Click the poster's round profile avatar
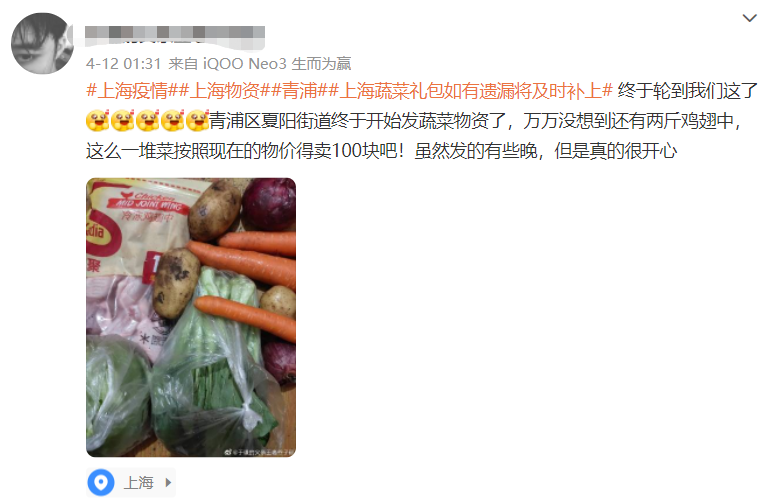This screenshot has width=766, height=499. (42, 43)
